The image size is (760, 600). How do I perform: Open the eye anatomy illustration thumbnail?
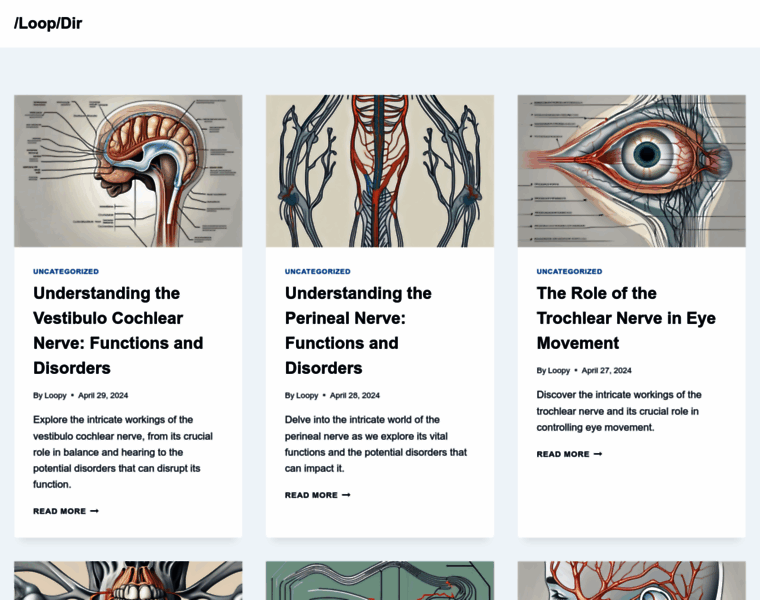coord(632,171)
